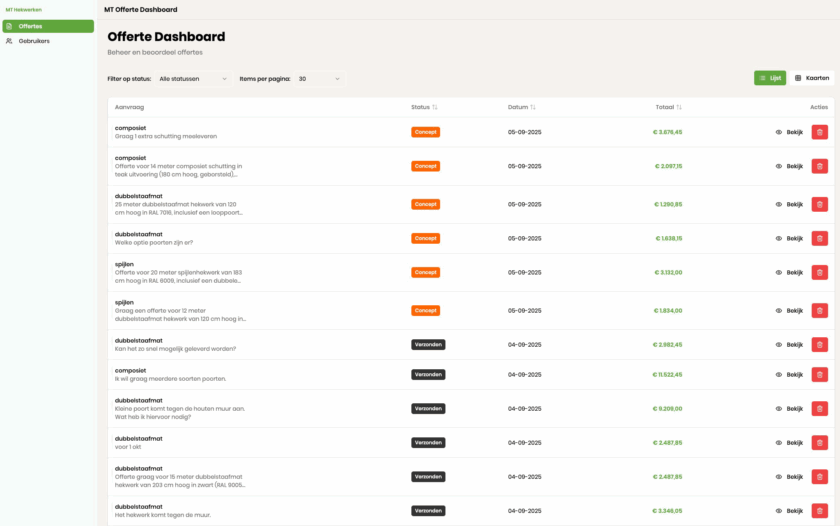Click eye icon for 'Kan het zo snel mogelijk' row
The width and height of the screenshot is (840, 526).
click(x=779, y=344)
